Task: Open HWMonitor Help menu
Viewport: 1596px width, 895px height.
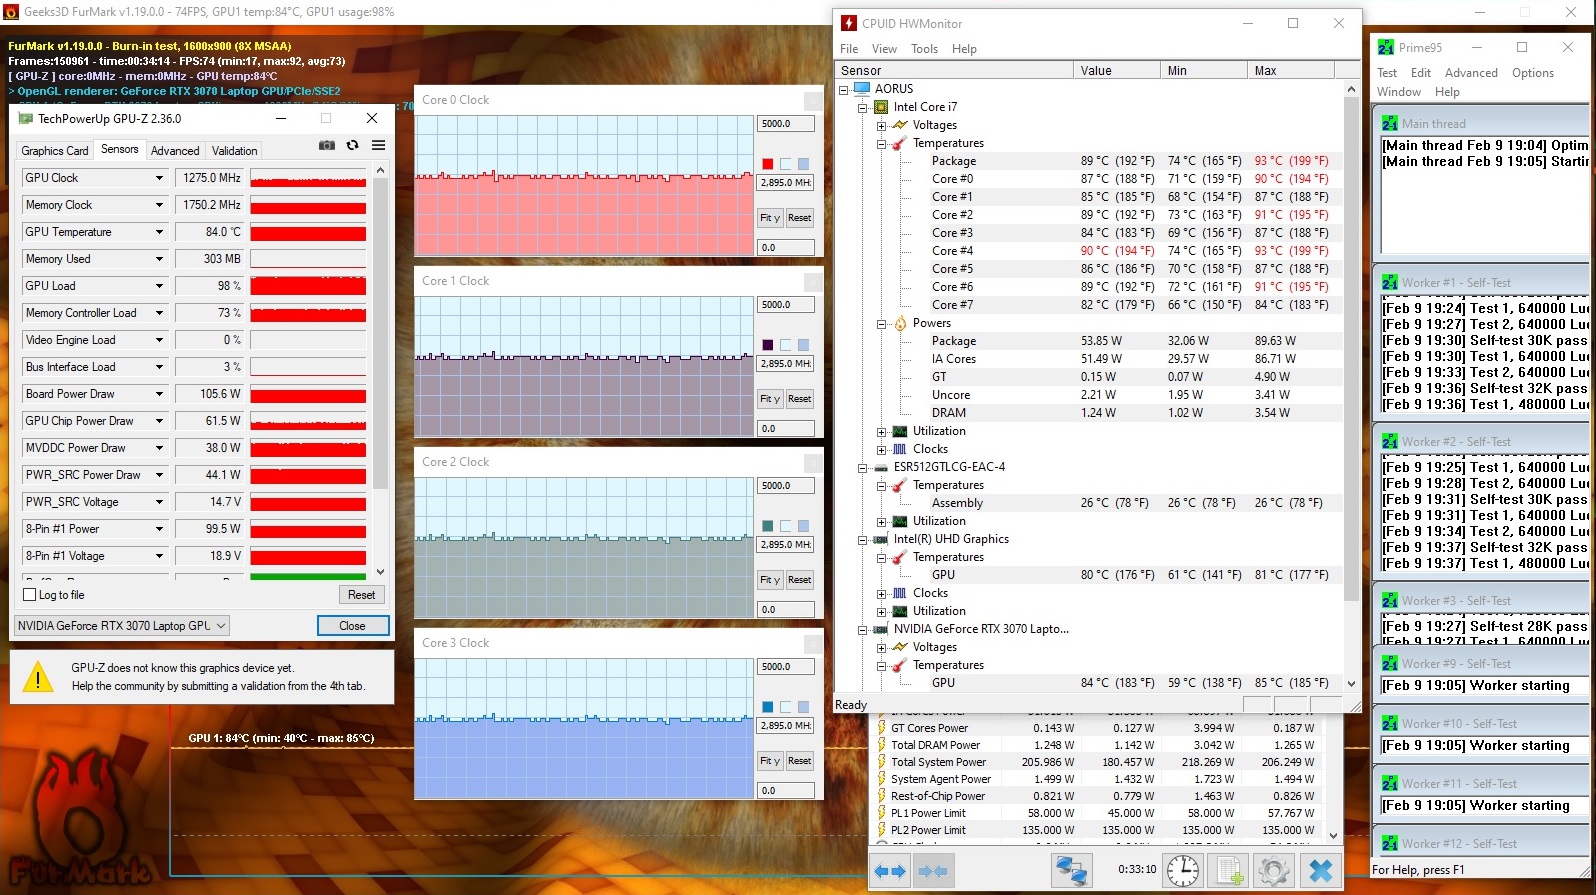Action: pos(964,49)
